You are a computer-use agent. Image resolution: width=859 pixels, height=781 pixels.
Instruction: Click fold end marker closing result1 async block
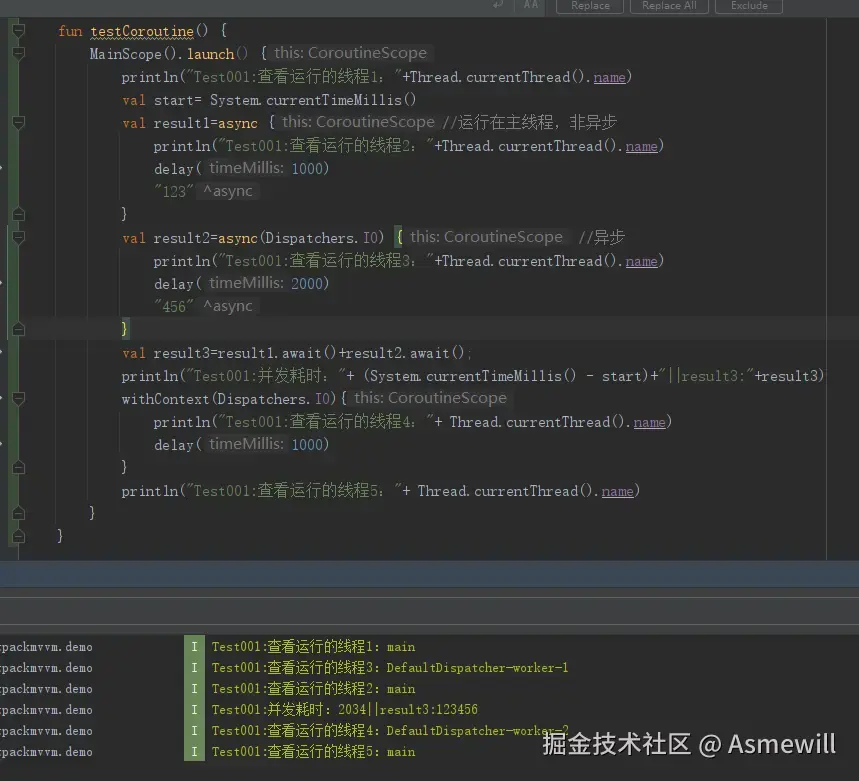[18, 214]
